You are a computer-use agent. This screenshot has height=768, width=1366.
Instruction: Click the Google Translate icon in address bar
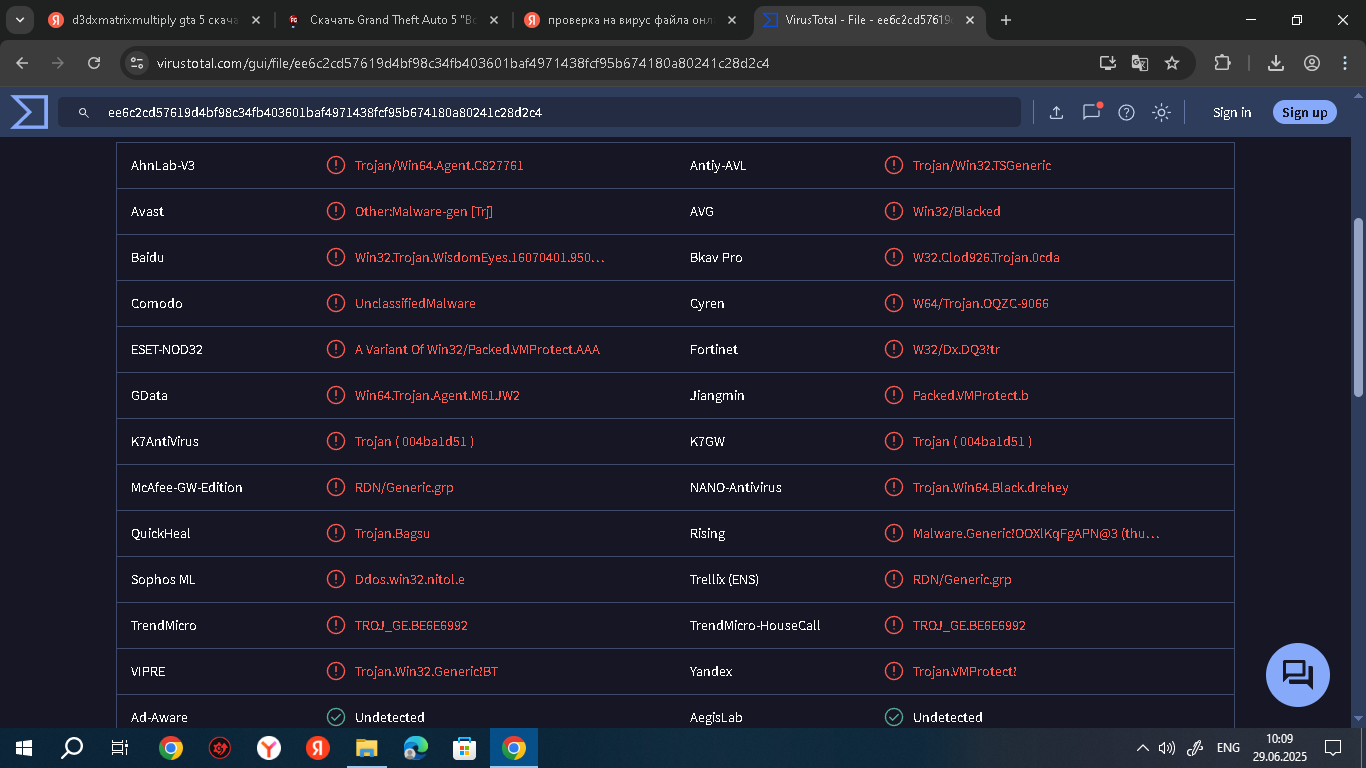coord(1140,63)
